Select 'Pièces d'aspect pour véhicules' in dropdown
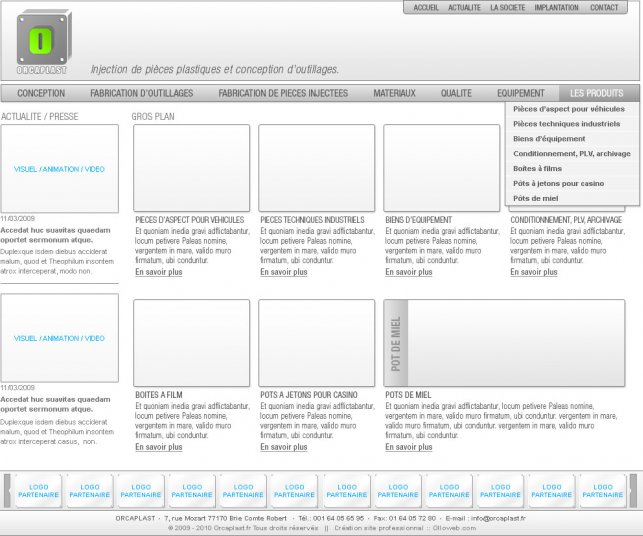 tap(569, 108)
